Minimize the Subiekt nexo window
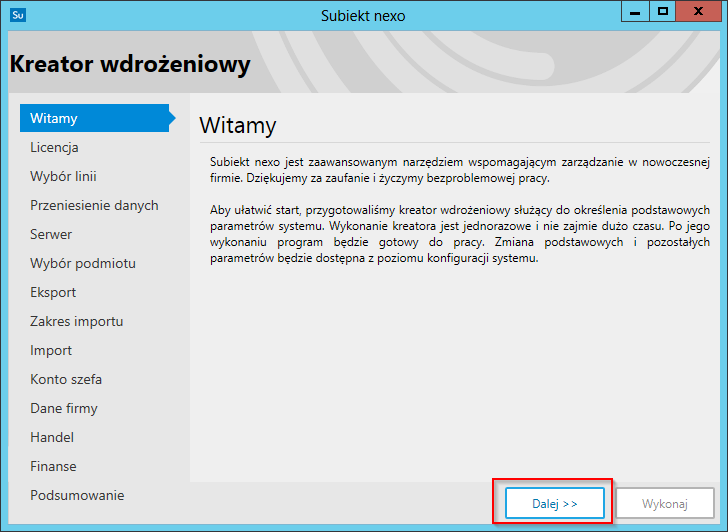728x532 pixels. click(x=635, y=12)
